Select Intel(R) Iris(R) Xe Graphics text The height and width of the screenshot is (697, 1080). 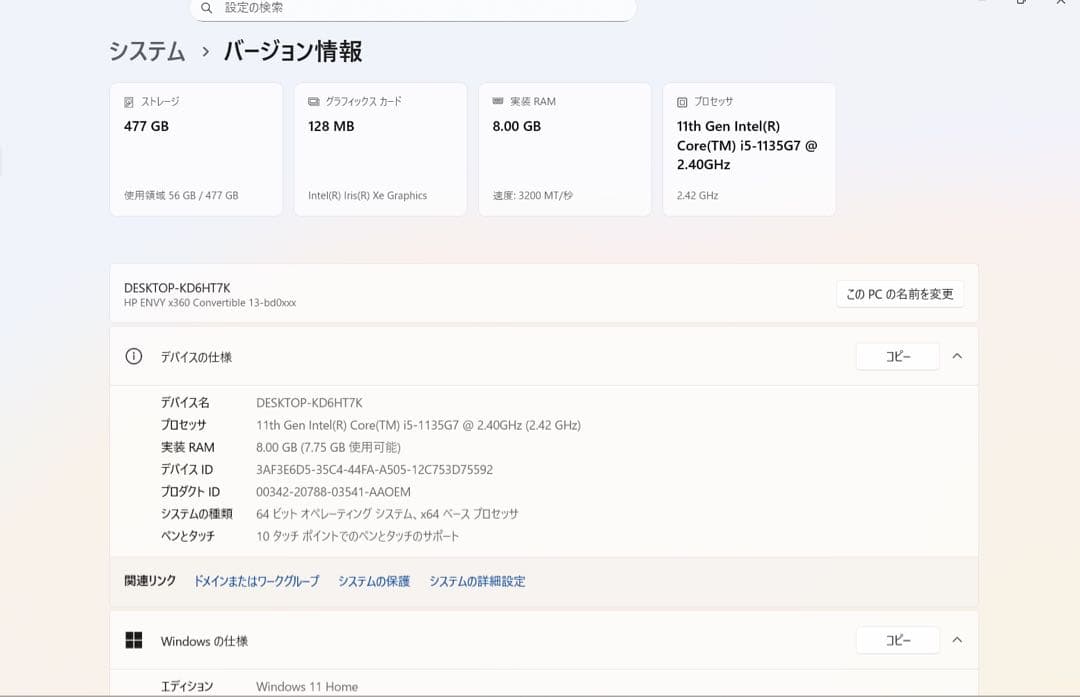[368, 196]
